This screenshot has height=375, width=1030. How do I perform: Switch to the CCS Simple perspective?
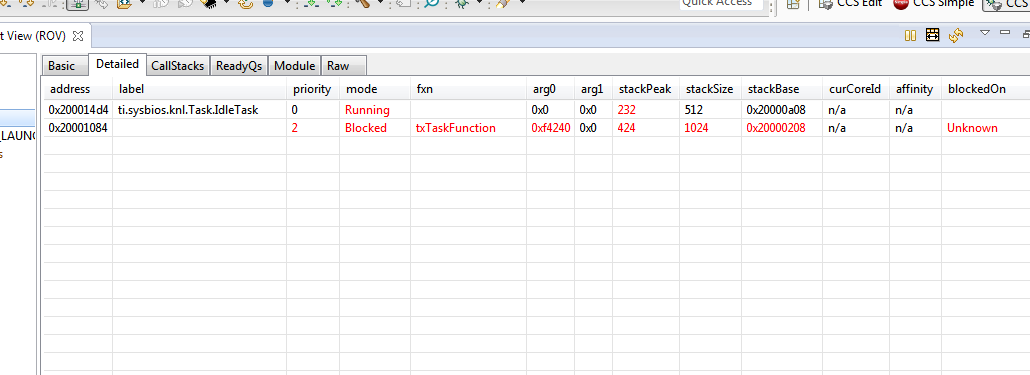[x=933, y=4]
